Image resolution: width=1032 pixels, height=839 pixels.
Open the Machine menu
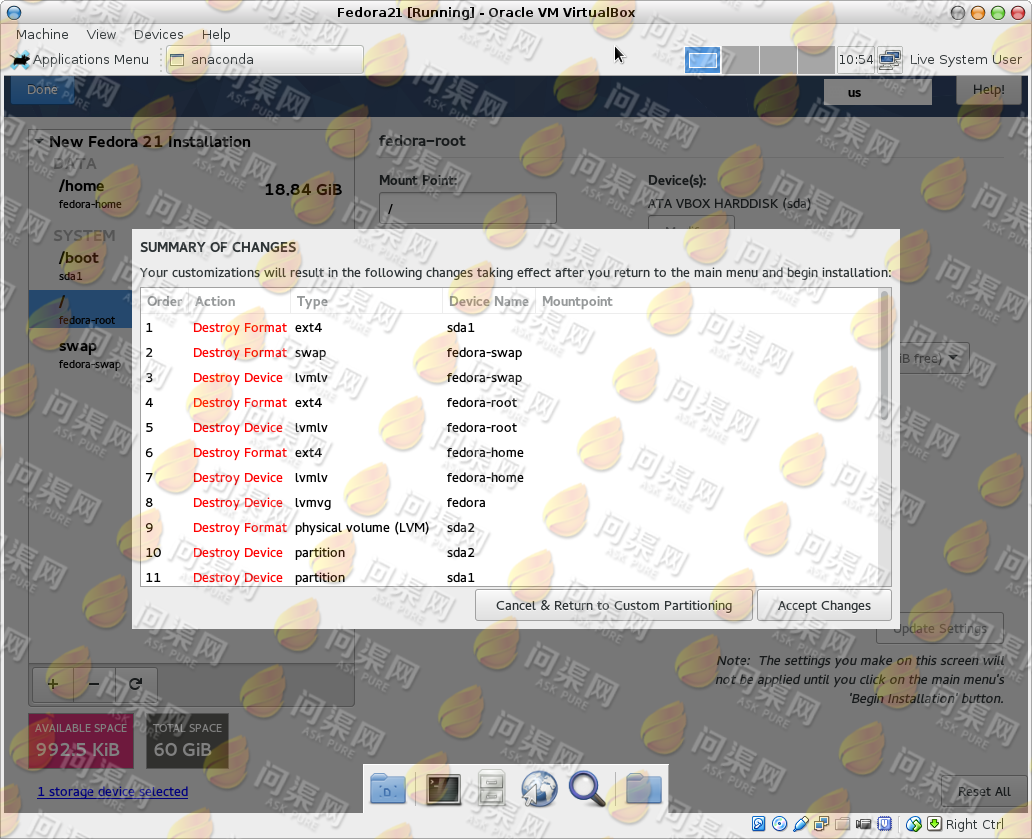point(42,34)
